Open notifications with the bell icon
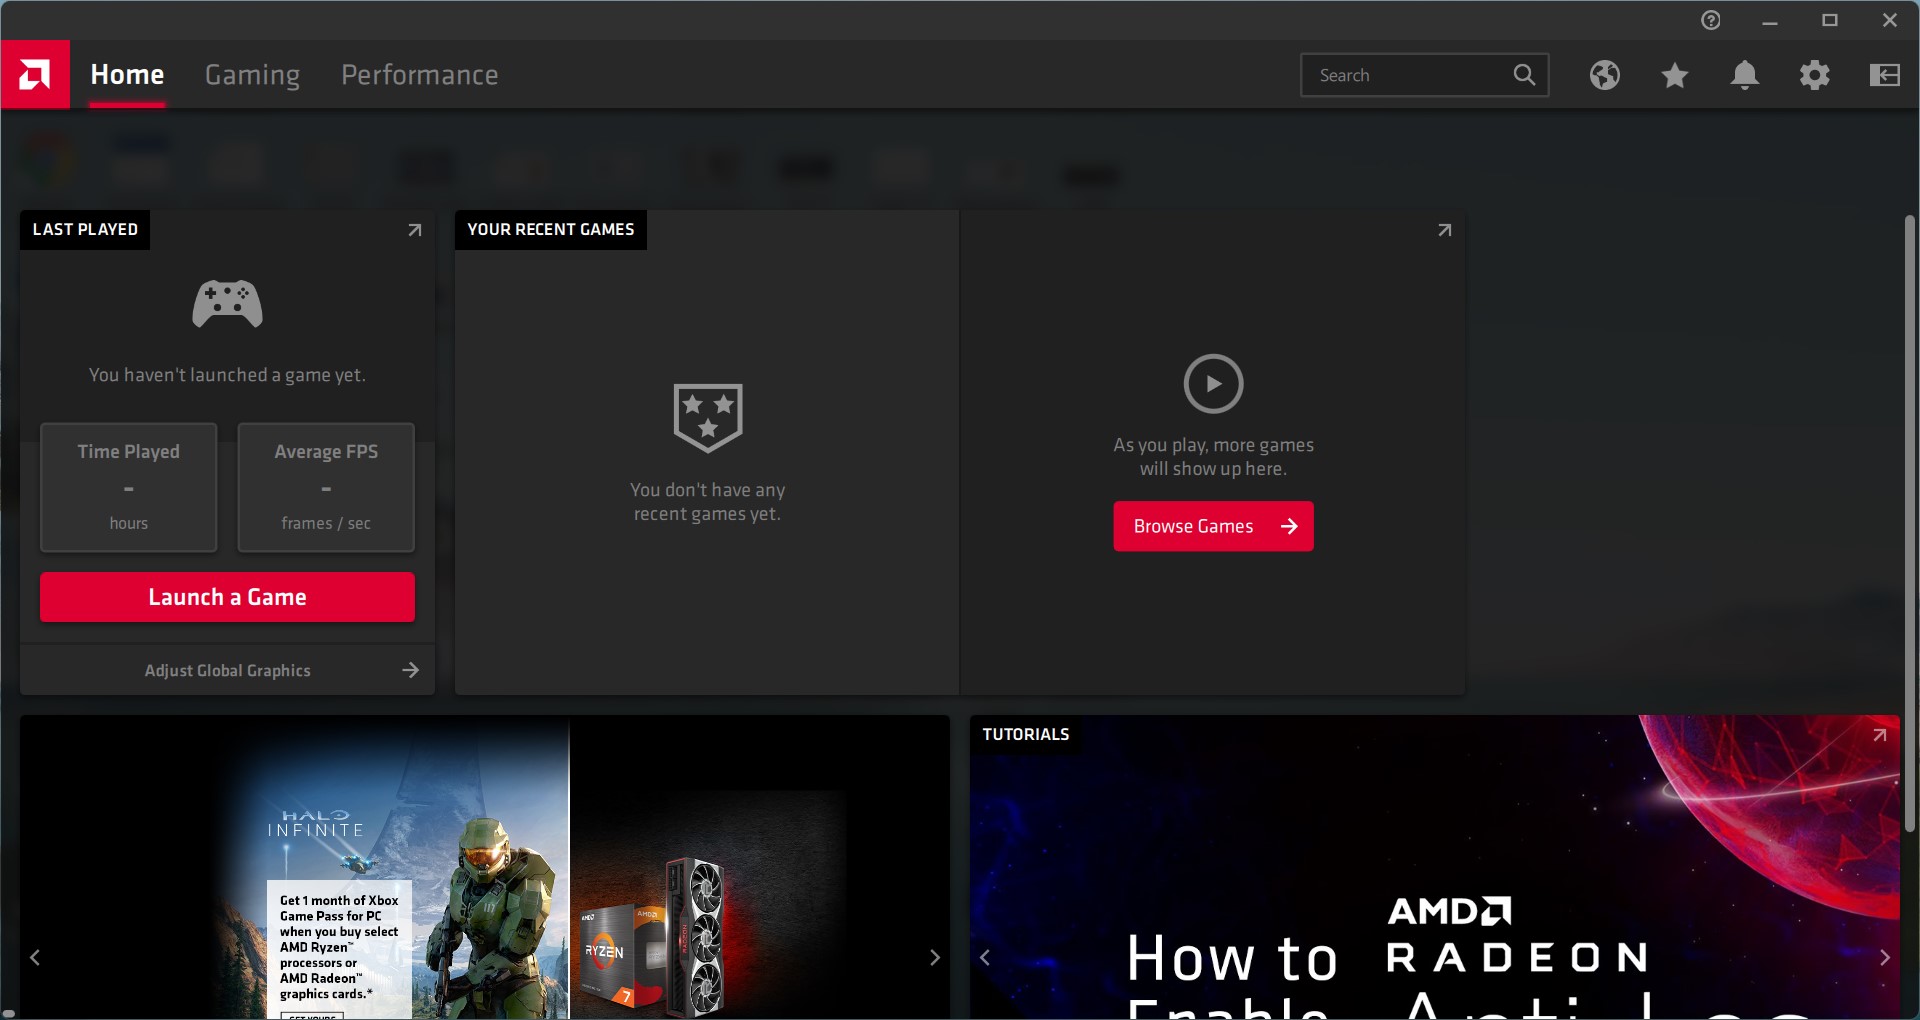The width and height of the screenshot is (1920, 1020). (x=1745, y=75)
